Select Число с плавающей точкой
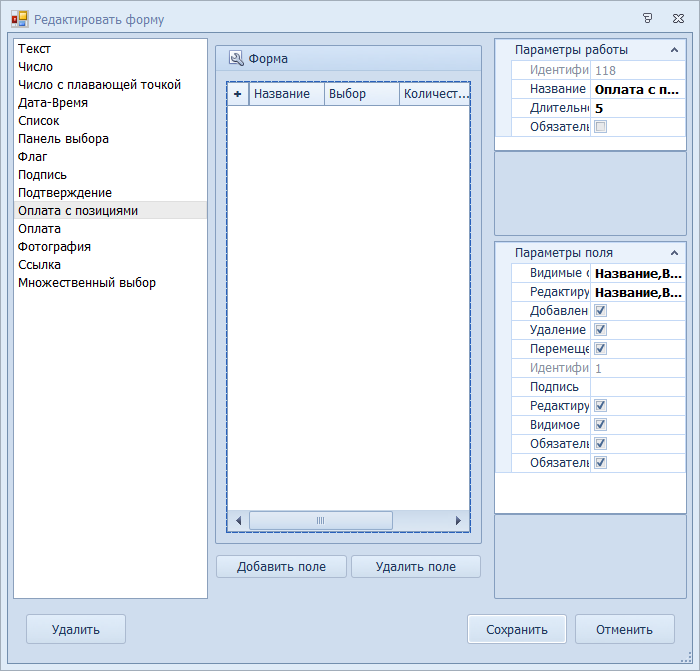This screenshot has height=671, width=700. [x=110, y=85]
